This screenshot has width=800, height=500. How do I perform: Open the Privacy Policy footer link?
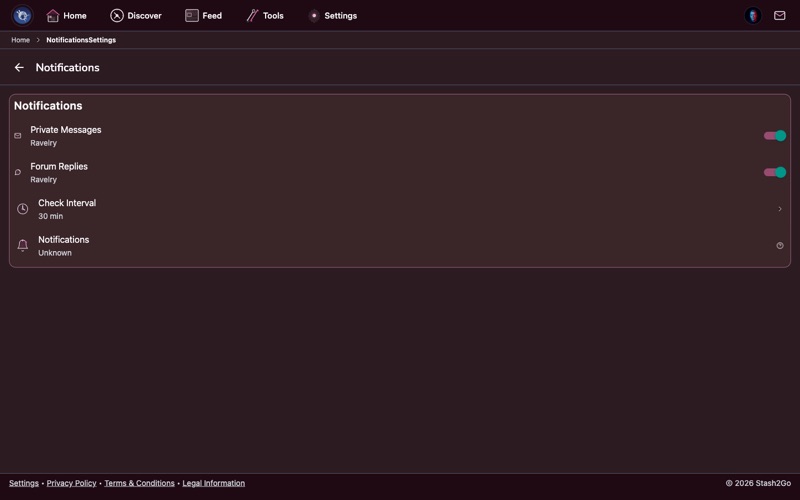point(71,483)
